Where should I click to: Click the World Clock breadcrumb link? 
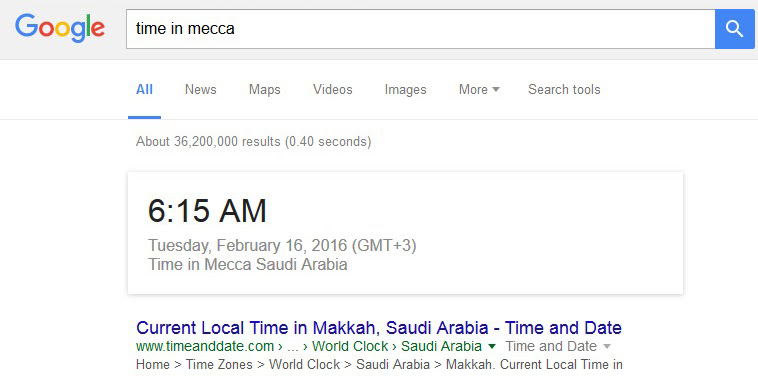pos(350,347)
